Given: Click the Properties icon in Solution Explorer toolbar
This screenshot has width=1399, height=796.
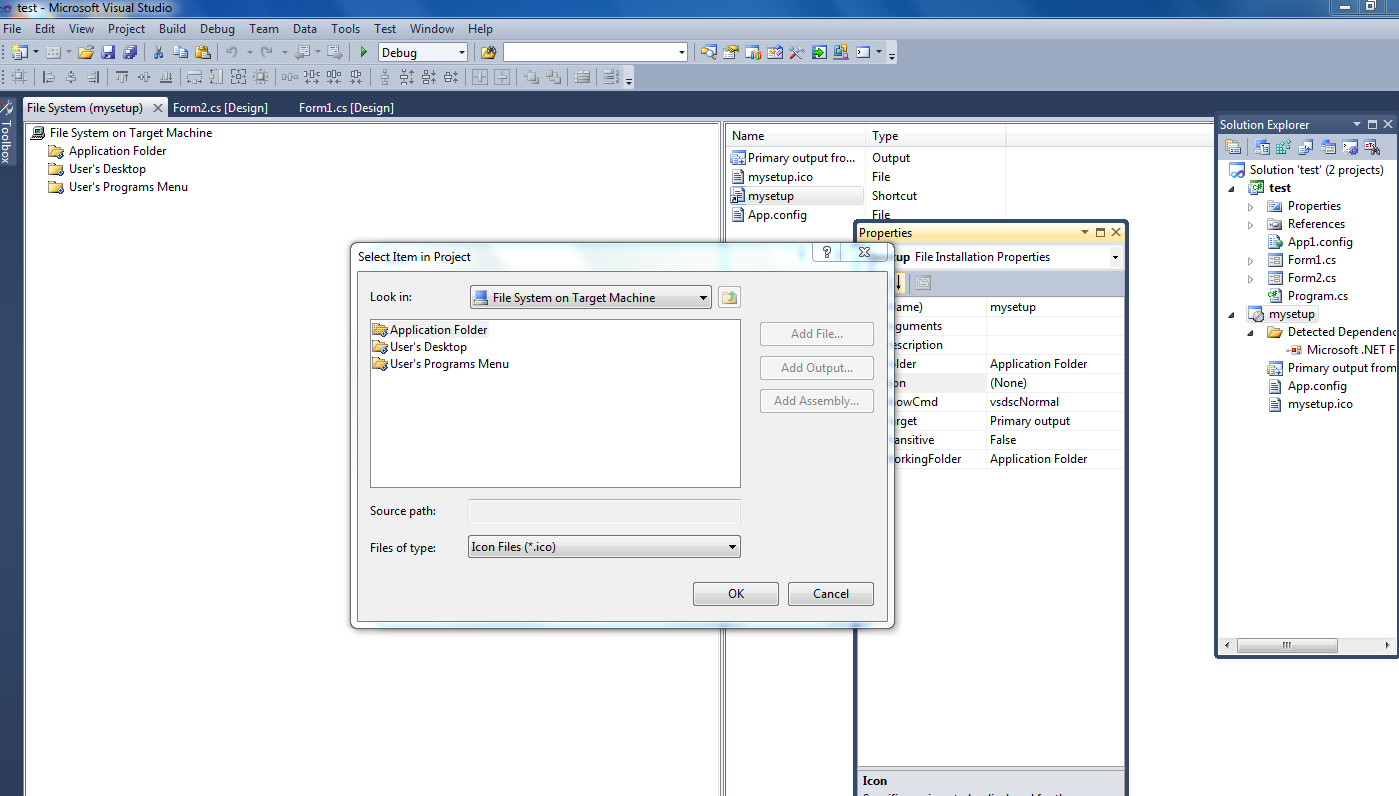Looking at the screenshot, I should pyautogui.click(x=1233, y=147).
